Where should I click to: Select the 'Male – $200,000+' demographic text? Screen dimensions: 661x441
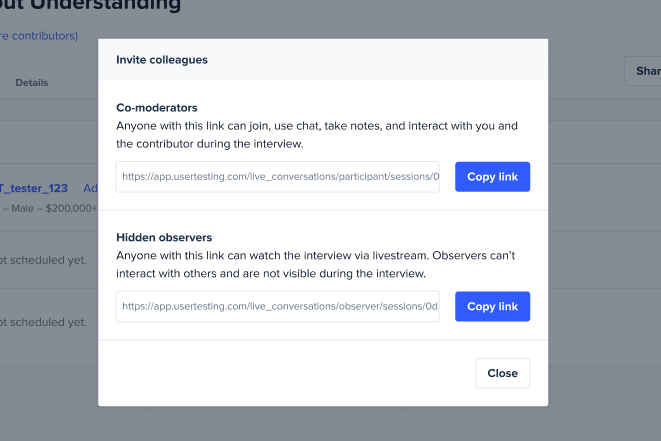pyautogui.click(x=54, y=208)
